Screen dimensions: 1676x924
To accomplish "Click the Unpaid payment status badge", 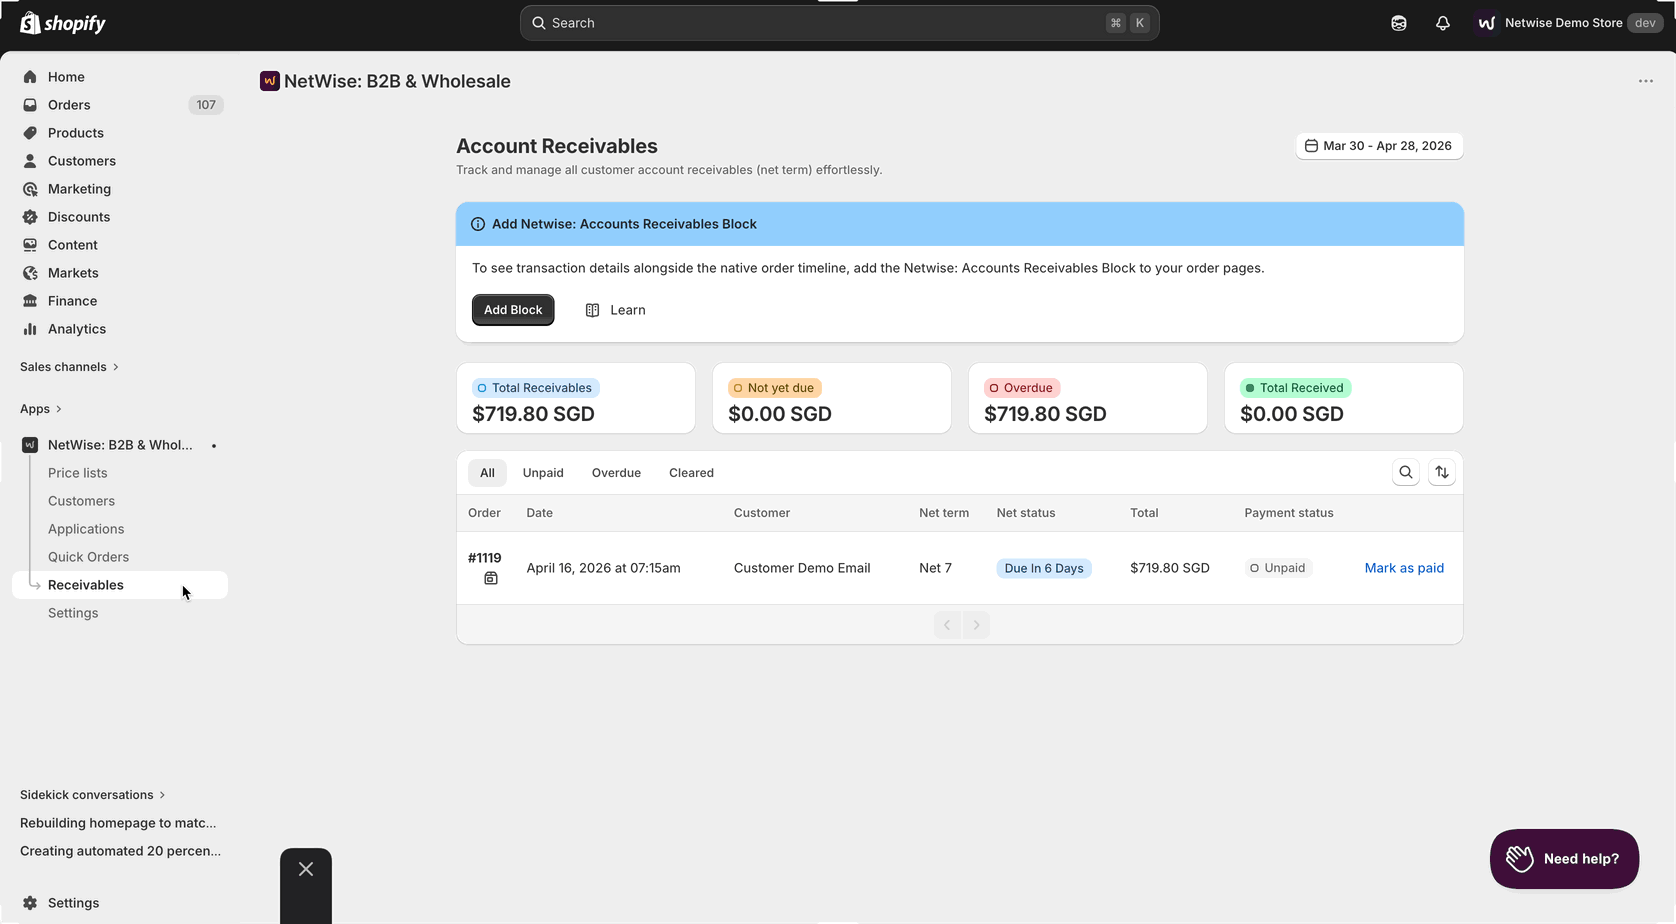I will (x=1278, y=568).
